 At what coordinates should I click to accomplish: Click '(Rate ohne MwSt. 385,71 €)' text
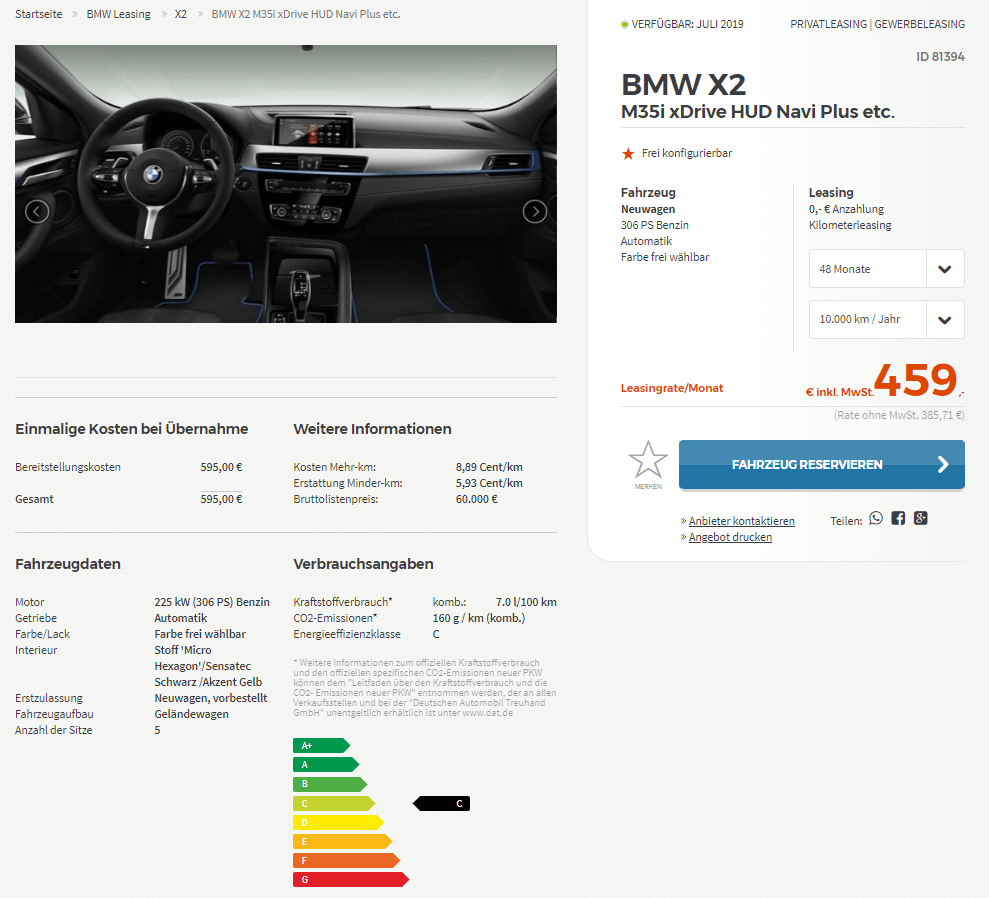pos(899,415)
